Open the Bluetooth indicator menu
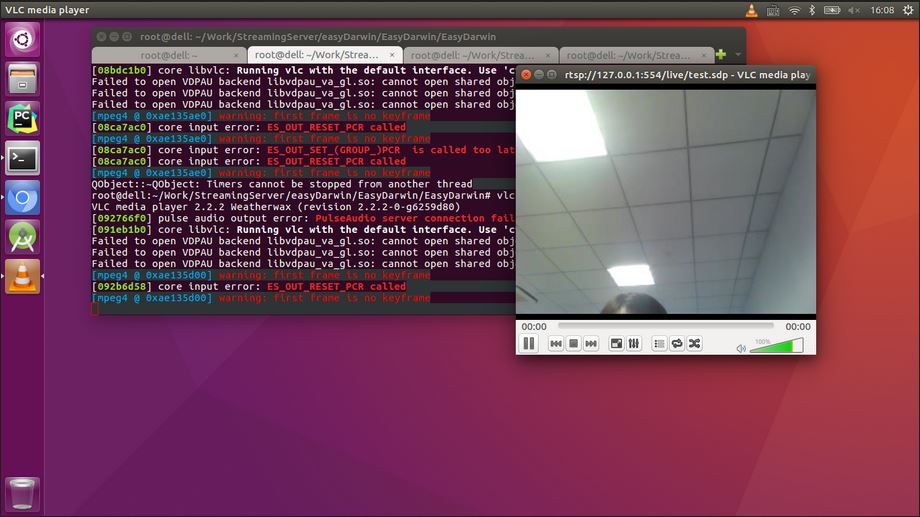This screenshot has width=920, height=517. [812, 10]
